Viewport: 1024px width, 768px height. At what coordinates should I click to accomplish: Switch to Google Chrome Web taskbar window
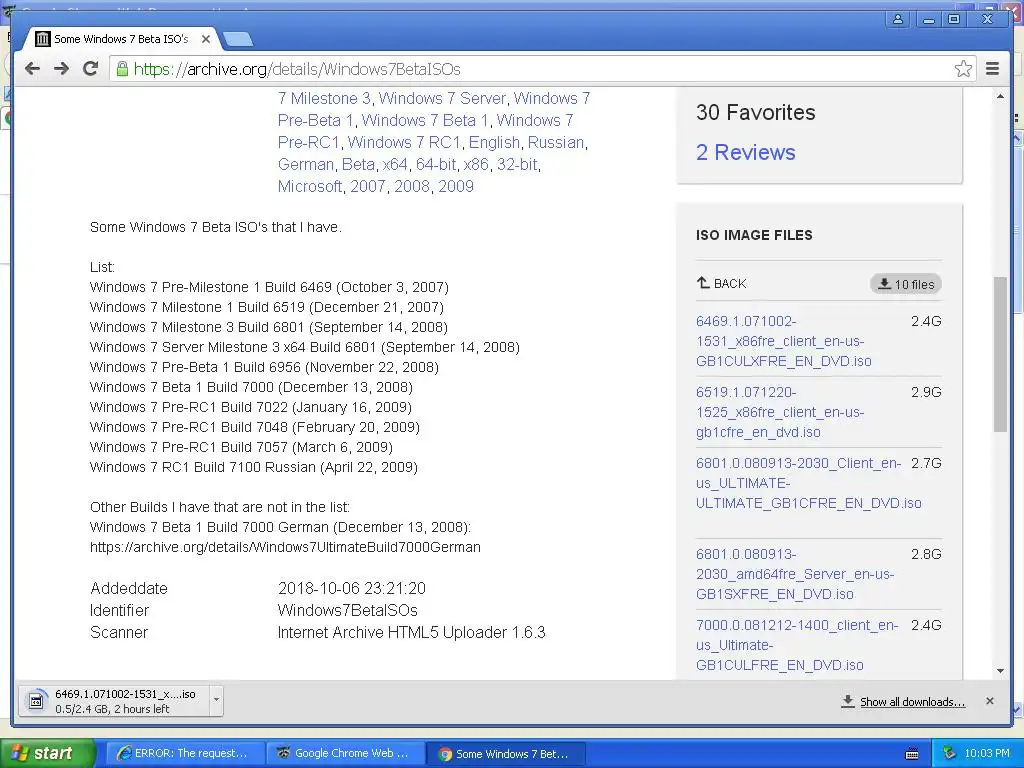tap(345, 754)
